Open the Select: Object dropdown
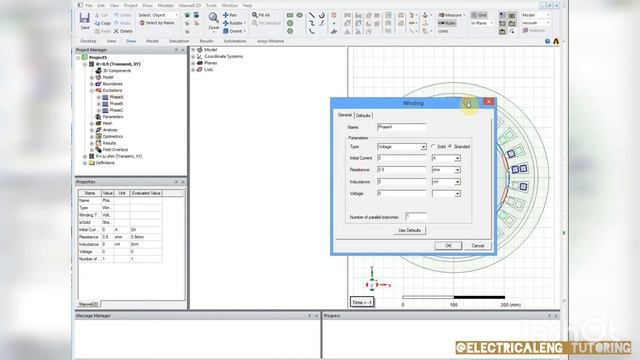Screen dimensions: 640x360 coord(158,15)
